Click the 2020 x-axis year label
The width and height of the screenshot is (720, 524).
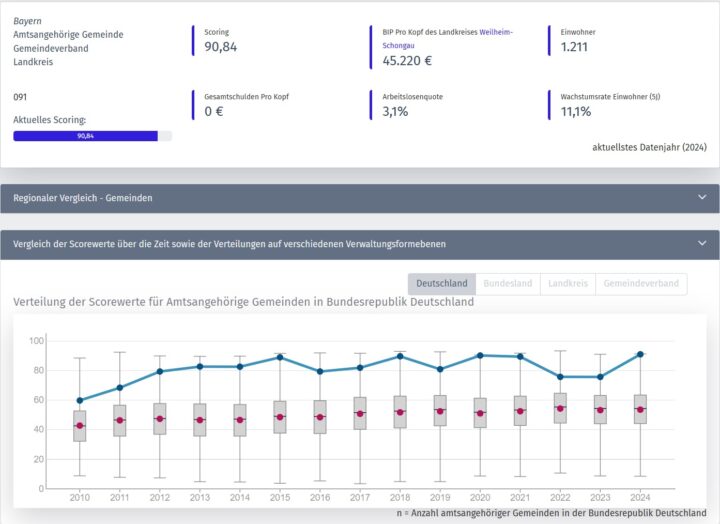click(x=480, y=495)
